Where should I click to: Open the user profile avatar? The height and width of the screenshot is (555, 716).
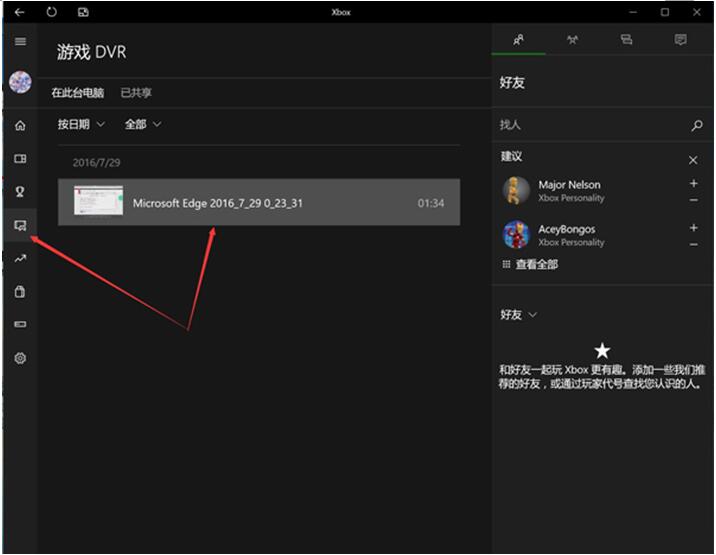point(20,83)
